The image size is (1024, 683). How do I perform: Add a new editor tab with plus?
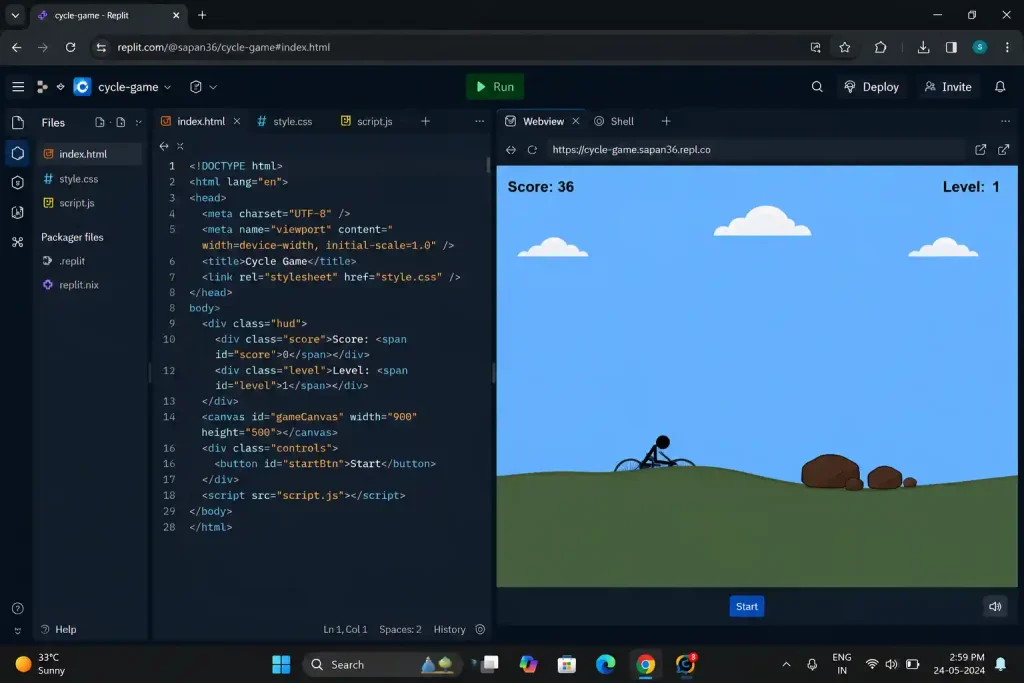coord(425,121)
